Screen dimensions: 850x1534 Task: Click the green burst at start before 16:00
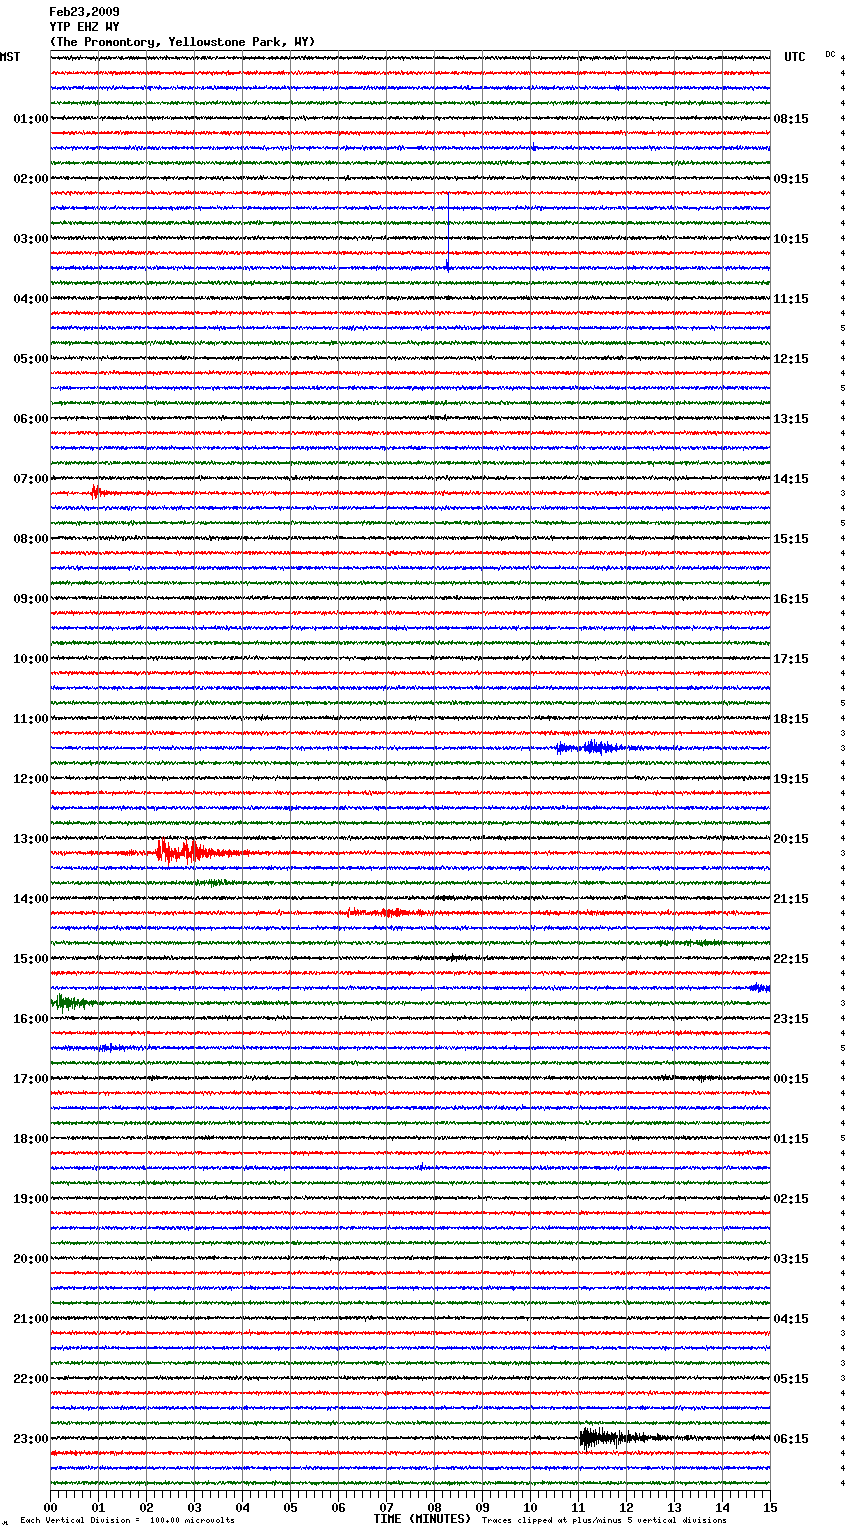tap(68, 1002)
